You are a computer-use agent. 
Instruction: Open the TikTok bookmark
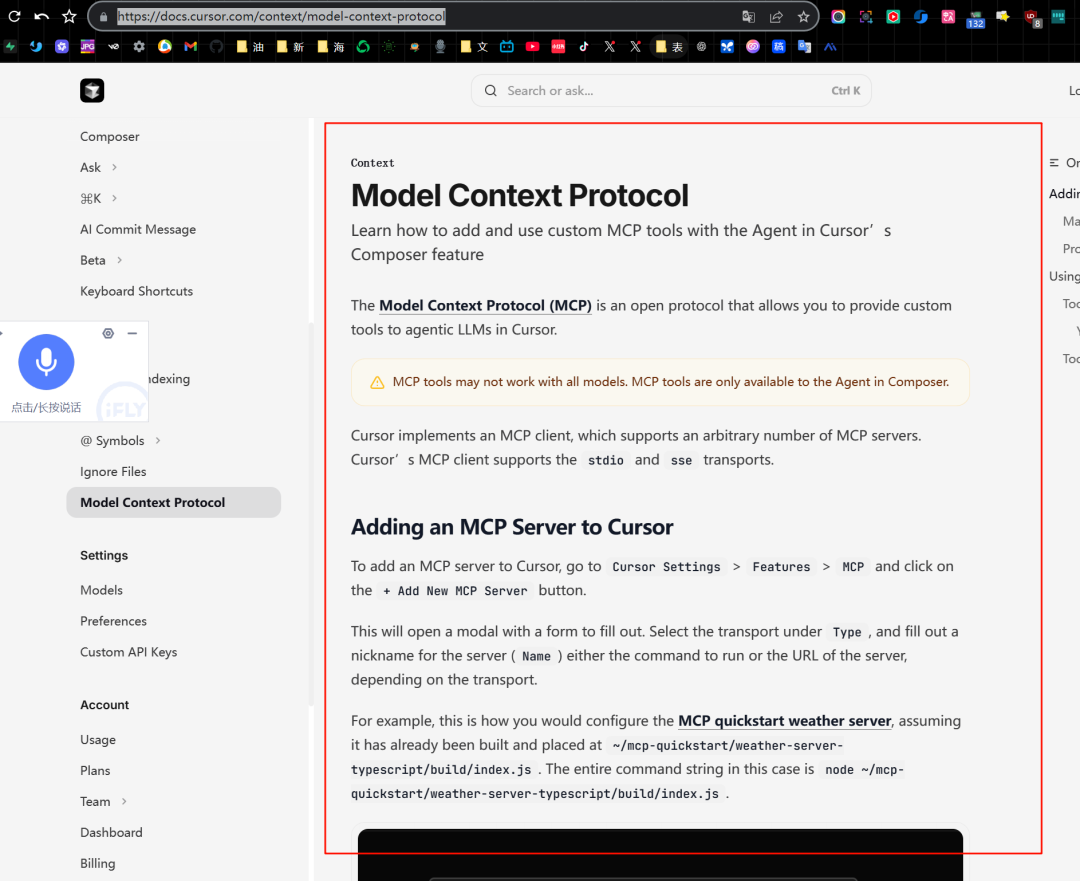(x=584, y=46)
